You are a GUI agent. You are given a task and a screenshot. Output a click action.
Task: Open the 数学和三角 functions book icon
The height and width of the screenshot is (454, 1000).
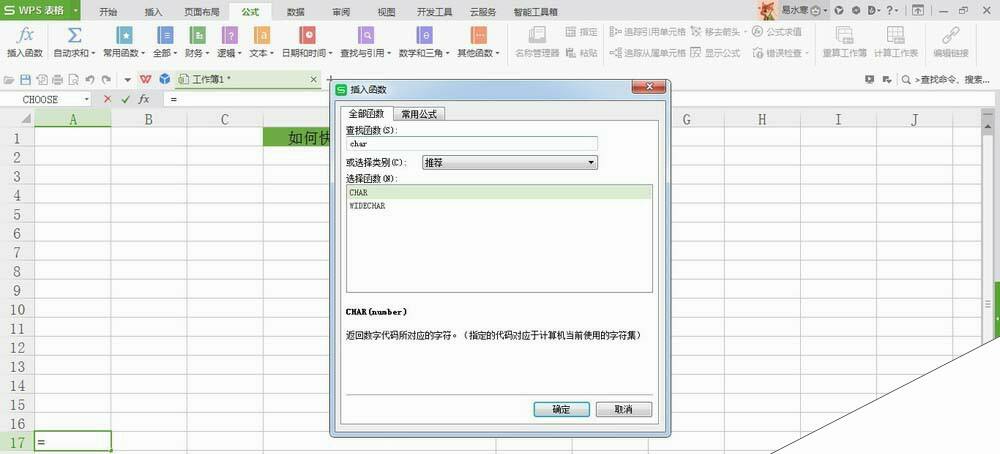(424, 35)
